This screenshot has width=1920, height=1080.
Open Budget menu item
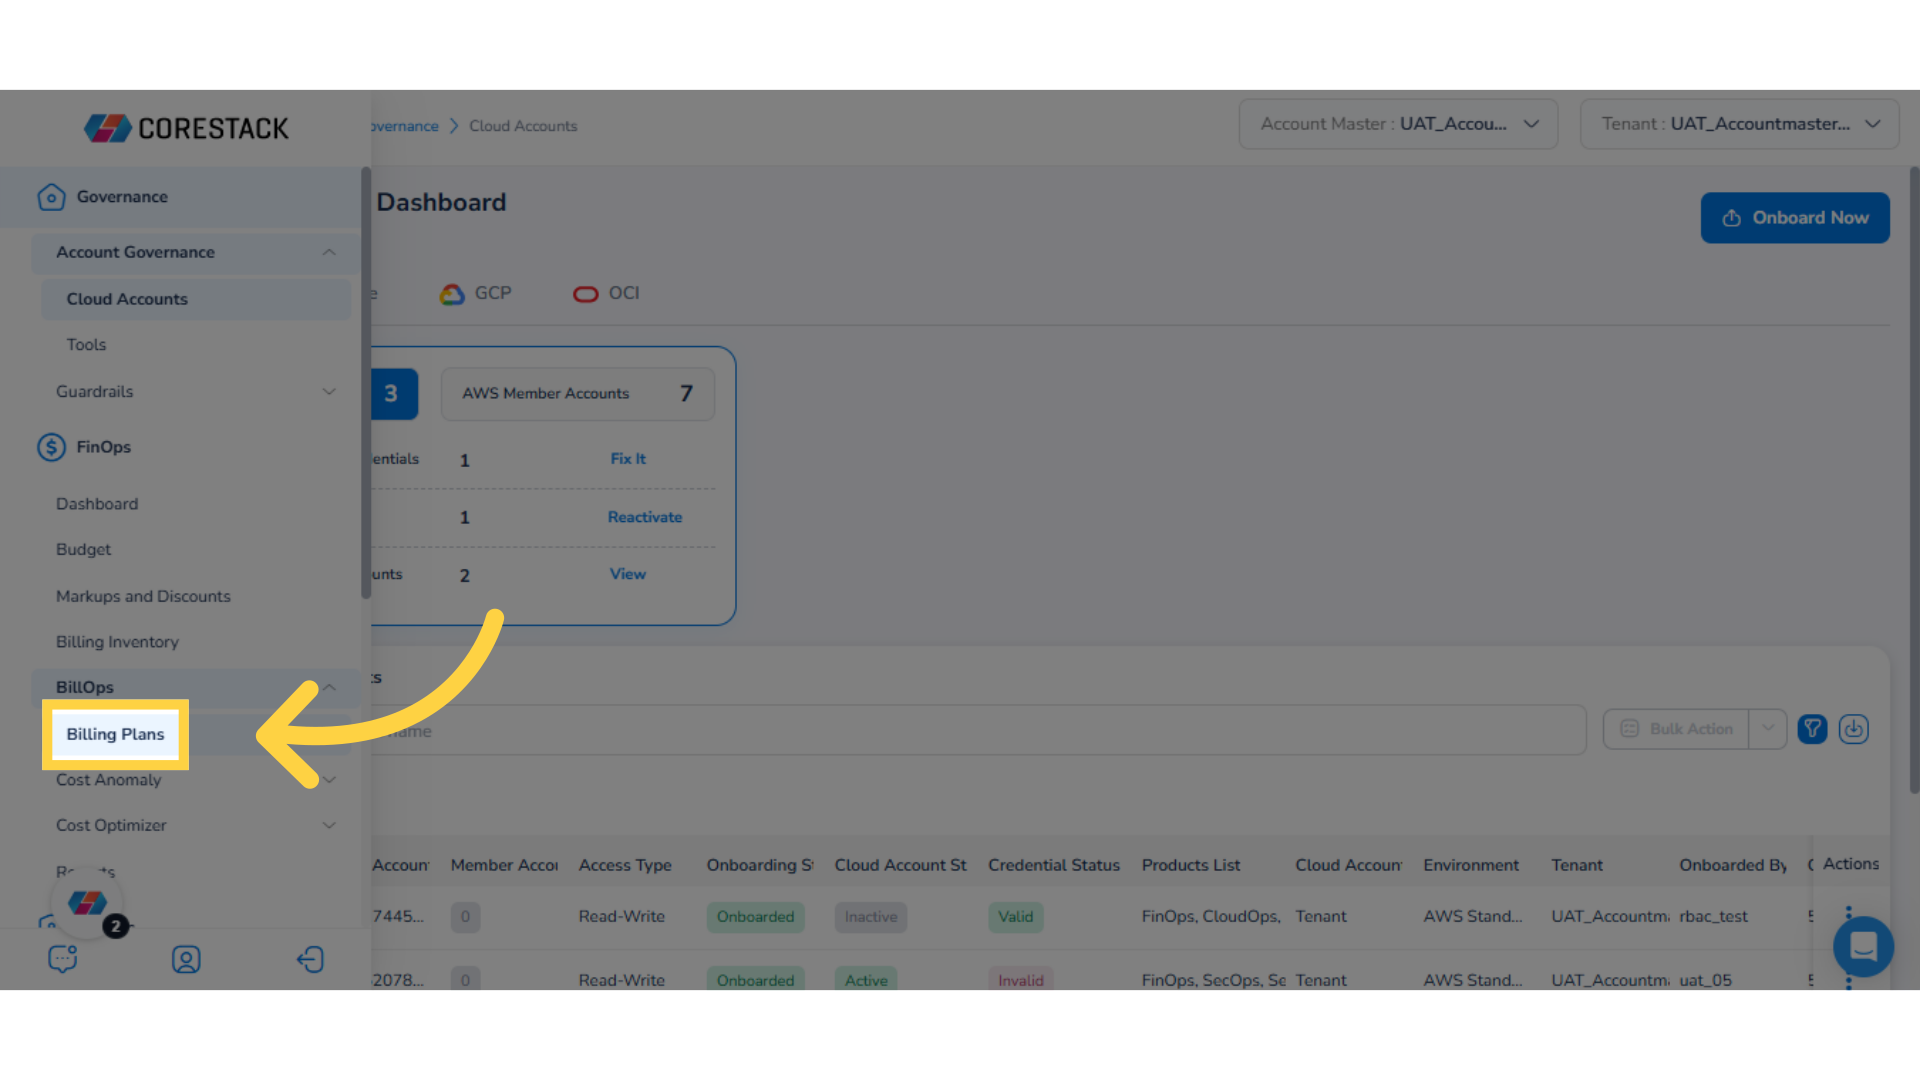[84, 550]
